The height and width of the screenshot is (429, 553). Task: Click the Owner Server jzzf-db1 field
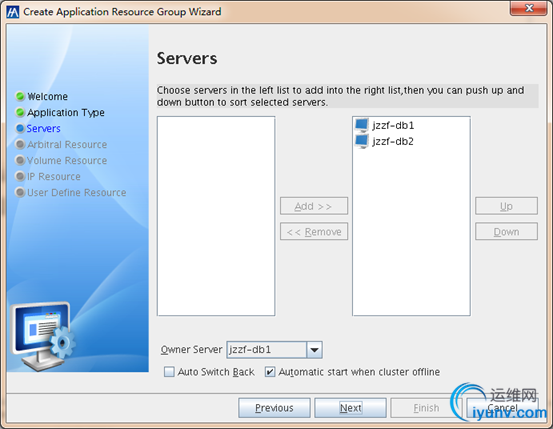(267, 350)
